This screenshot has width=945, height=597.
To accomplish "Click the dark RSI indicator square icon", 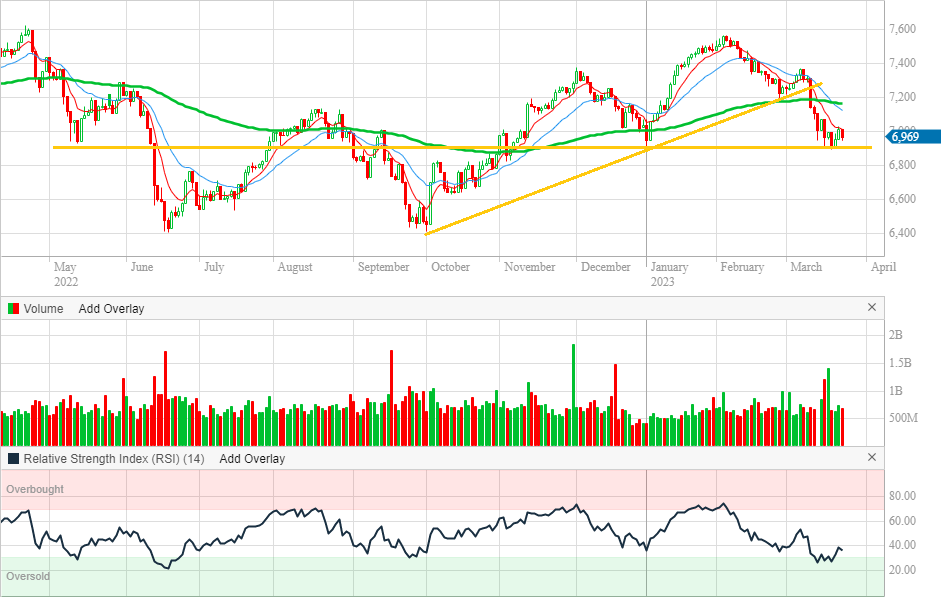I will [x=13, y=459].
